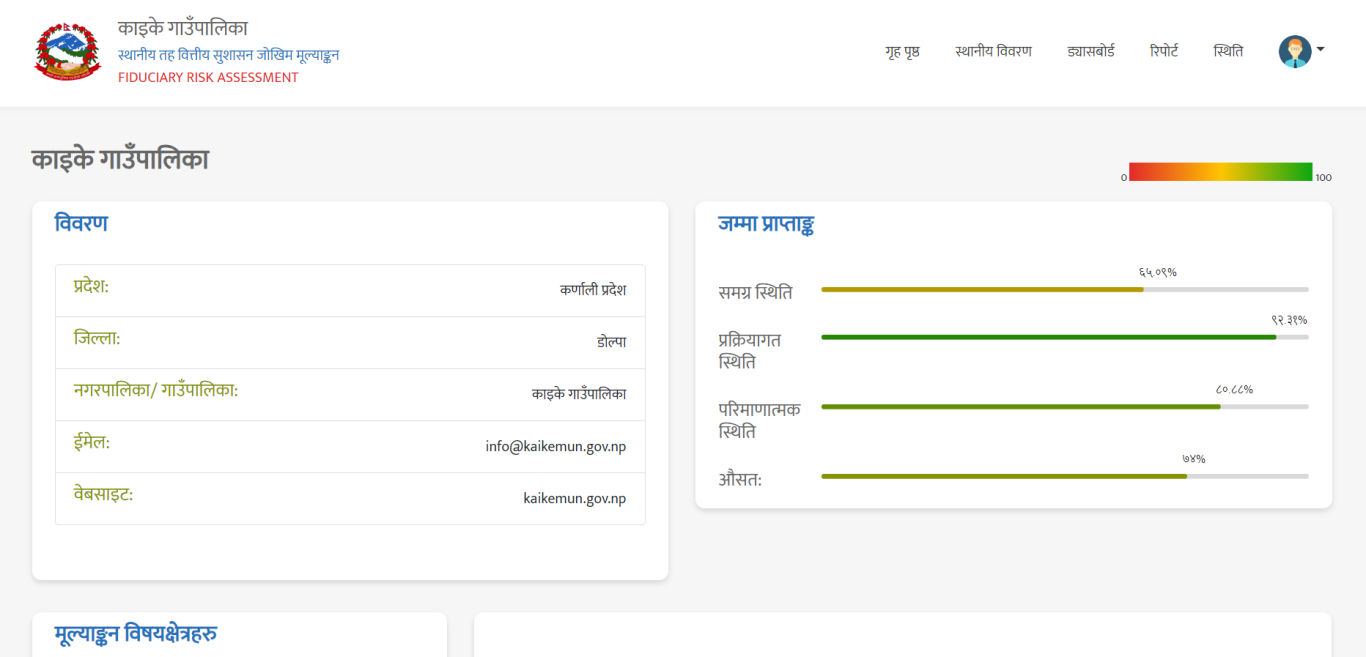Viewport: 1366px width, 657px height.
Task: Click the समग्र स्थिति progress bar
Action: pyautogui.click(x=1065, y=289)
